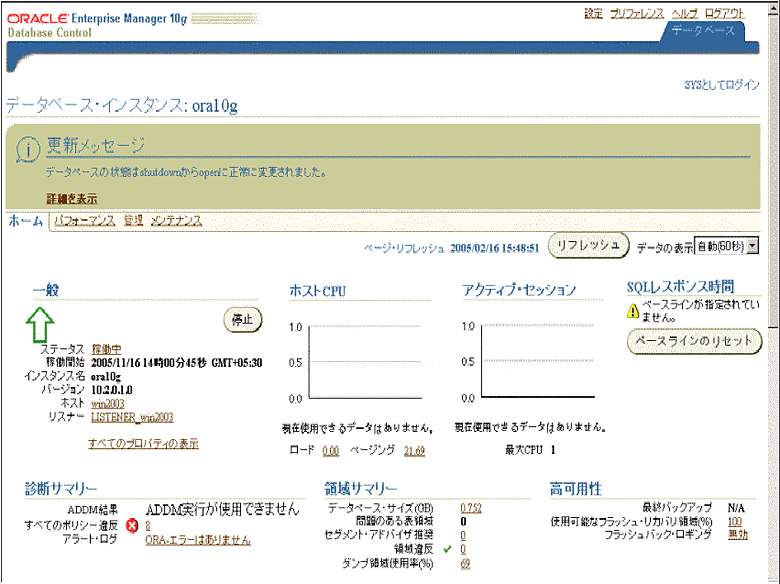Open the ORA-エラーはありません alert log link
Screen dimensions: 780x584
click(197, 540)
